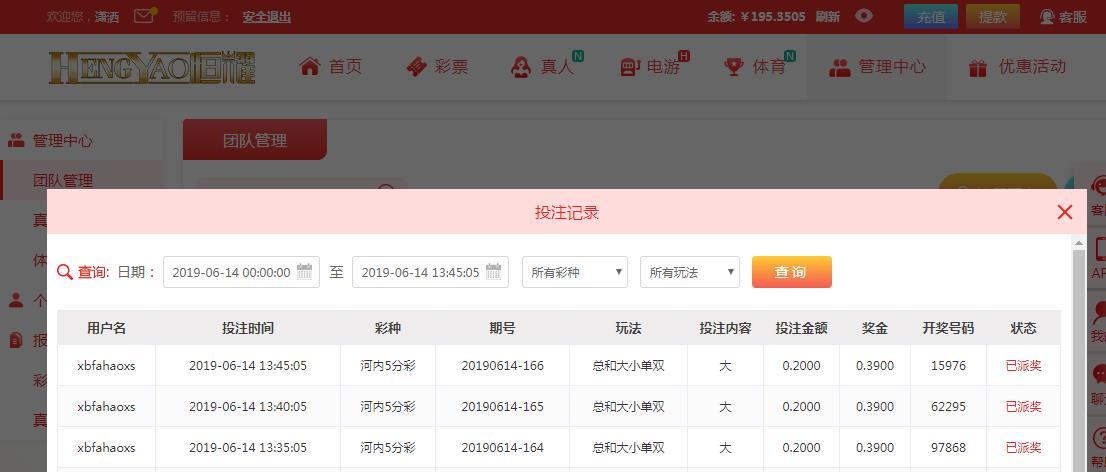Click the 安全退出 logout link
This screenshot has height=472, width=1106.
point(267,17)
